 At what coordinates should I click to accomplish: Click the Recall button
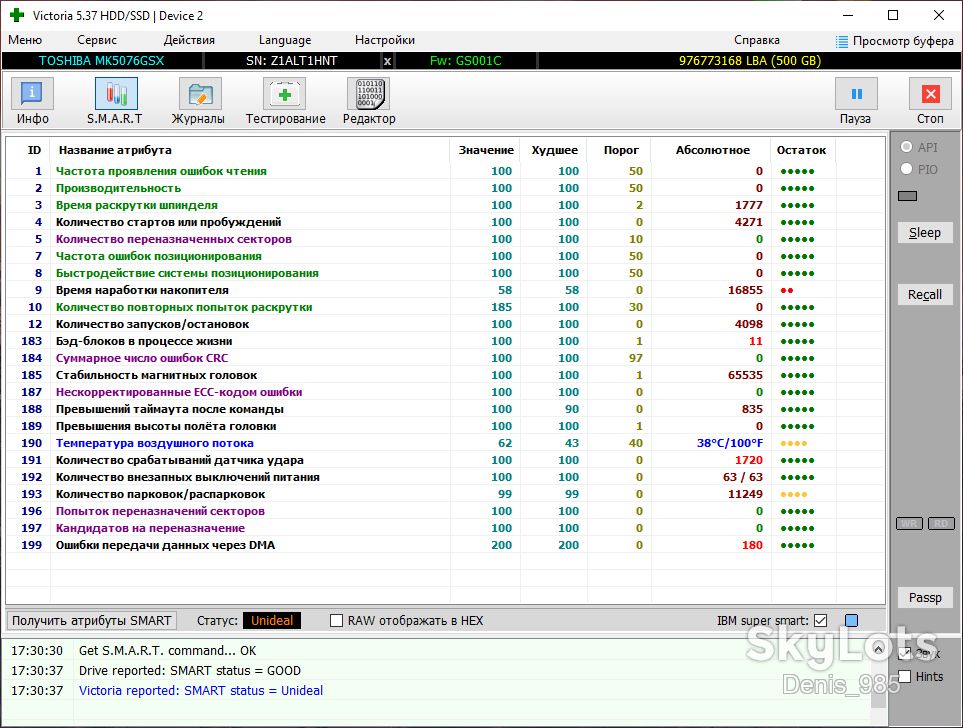click(x=925, y=295)
